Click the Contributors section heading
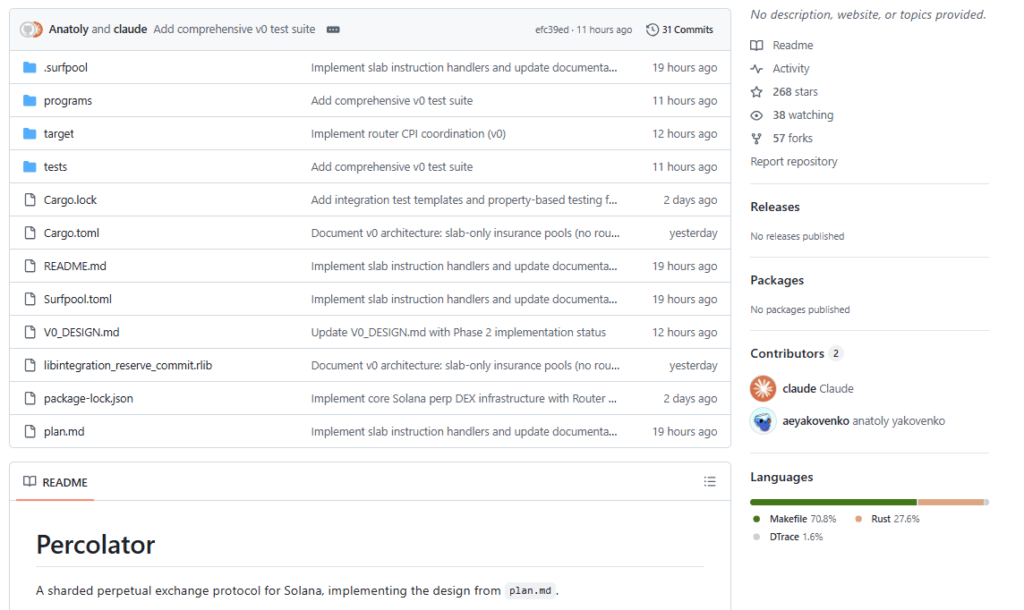The image size is (1024, 610). point(786,353)
